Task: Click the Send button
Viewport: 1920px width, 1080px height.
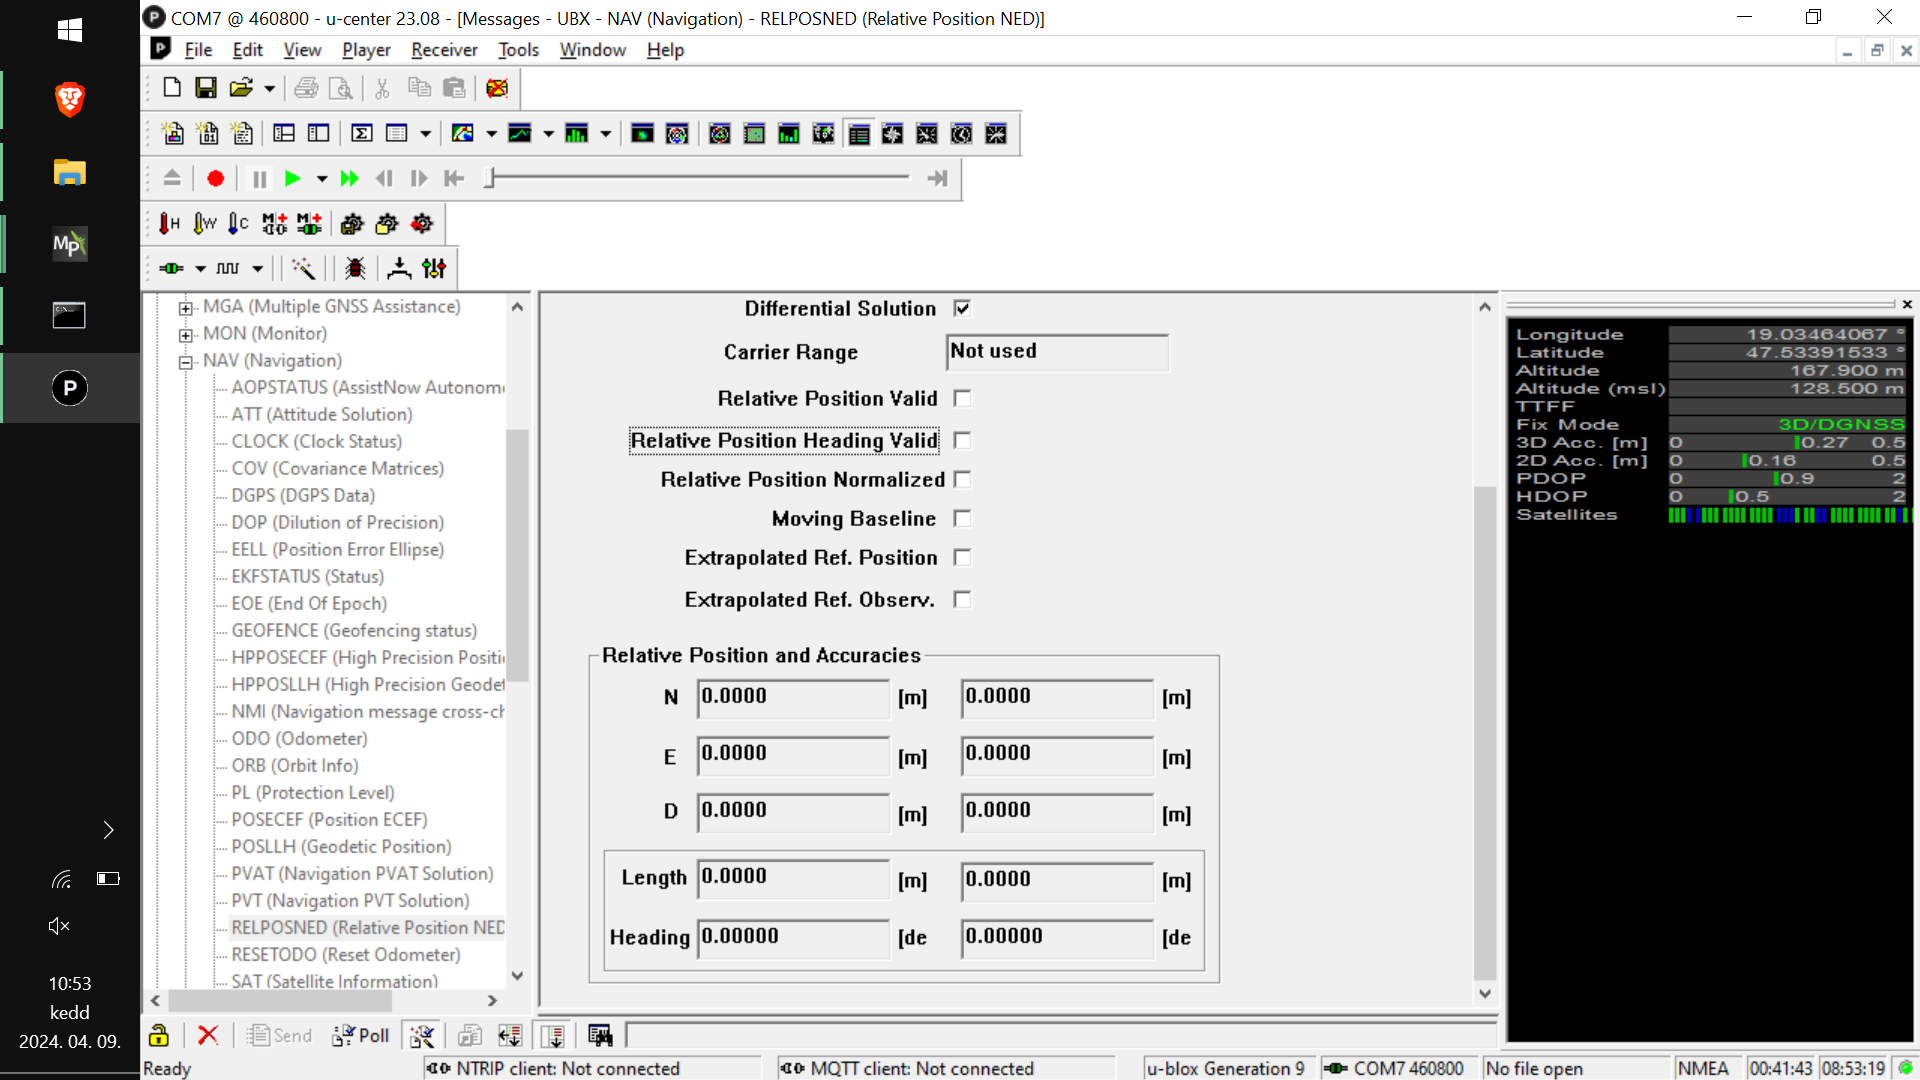Action: [x=279, y=1035]
